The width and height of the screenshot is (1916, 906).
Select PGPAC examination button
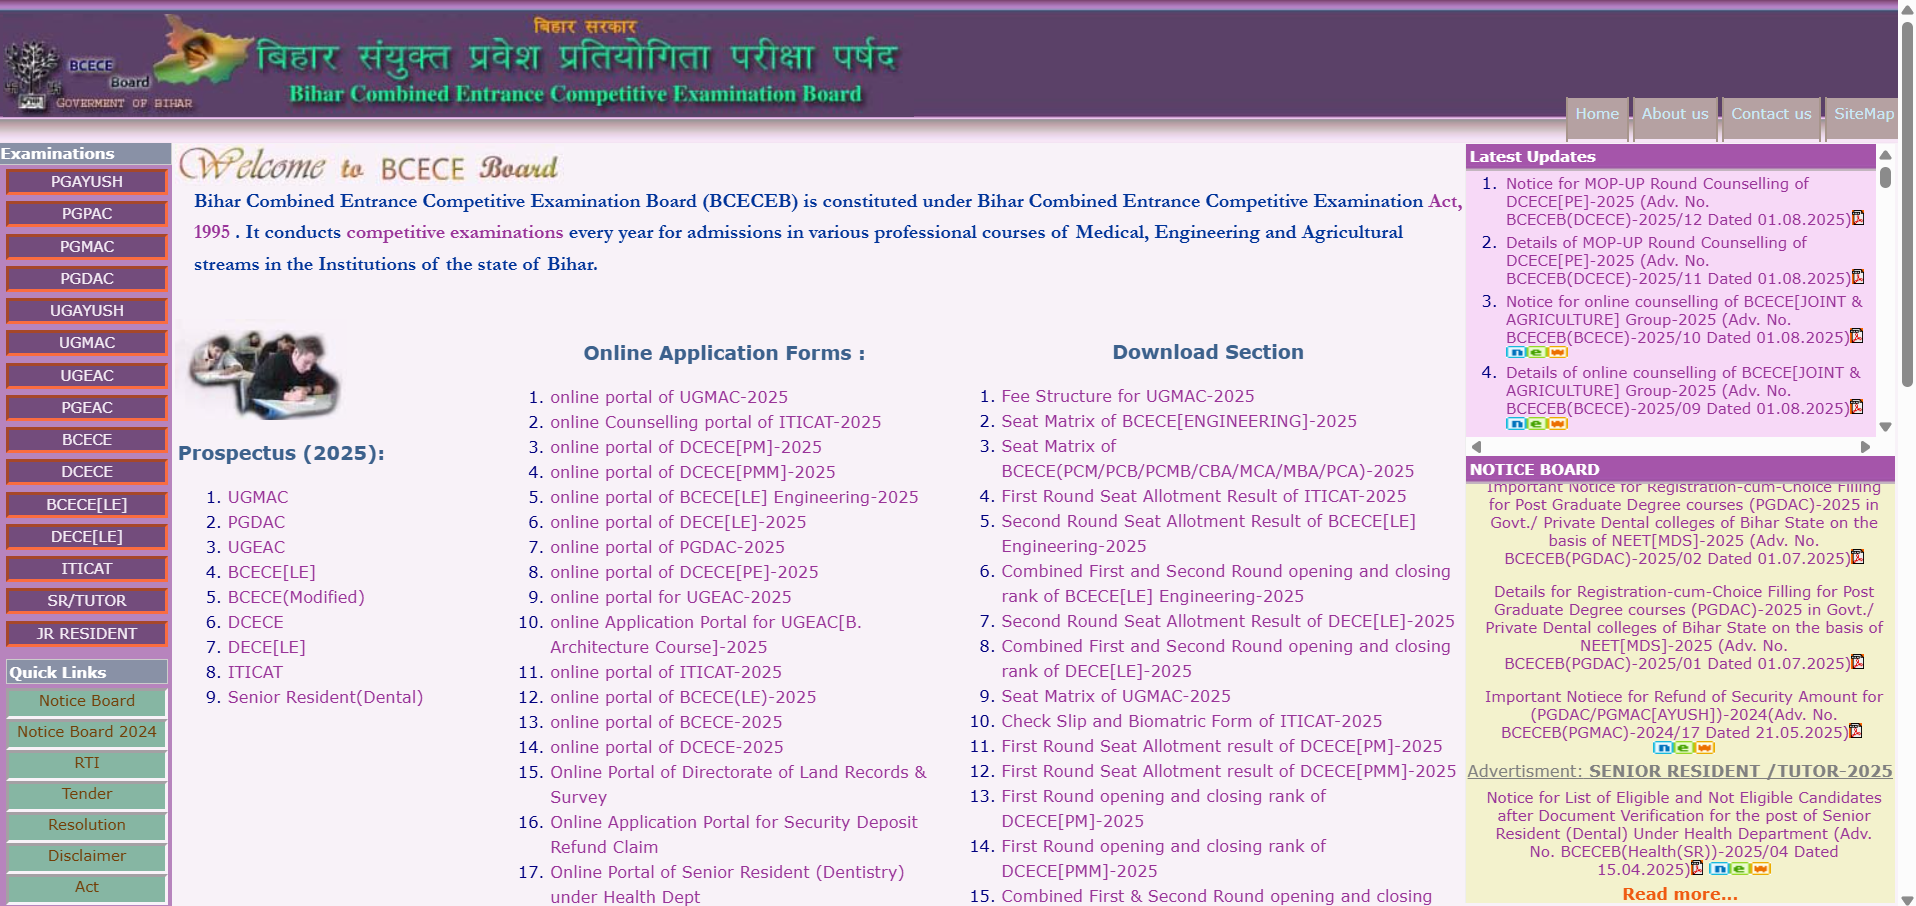tap(87, 214)
